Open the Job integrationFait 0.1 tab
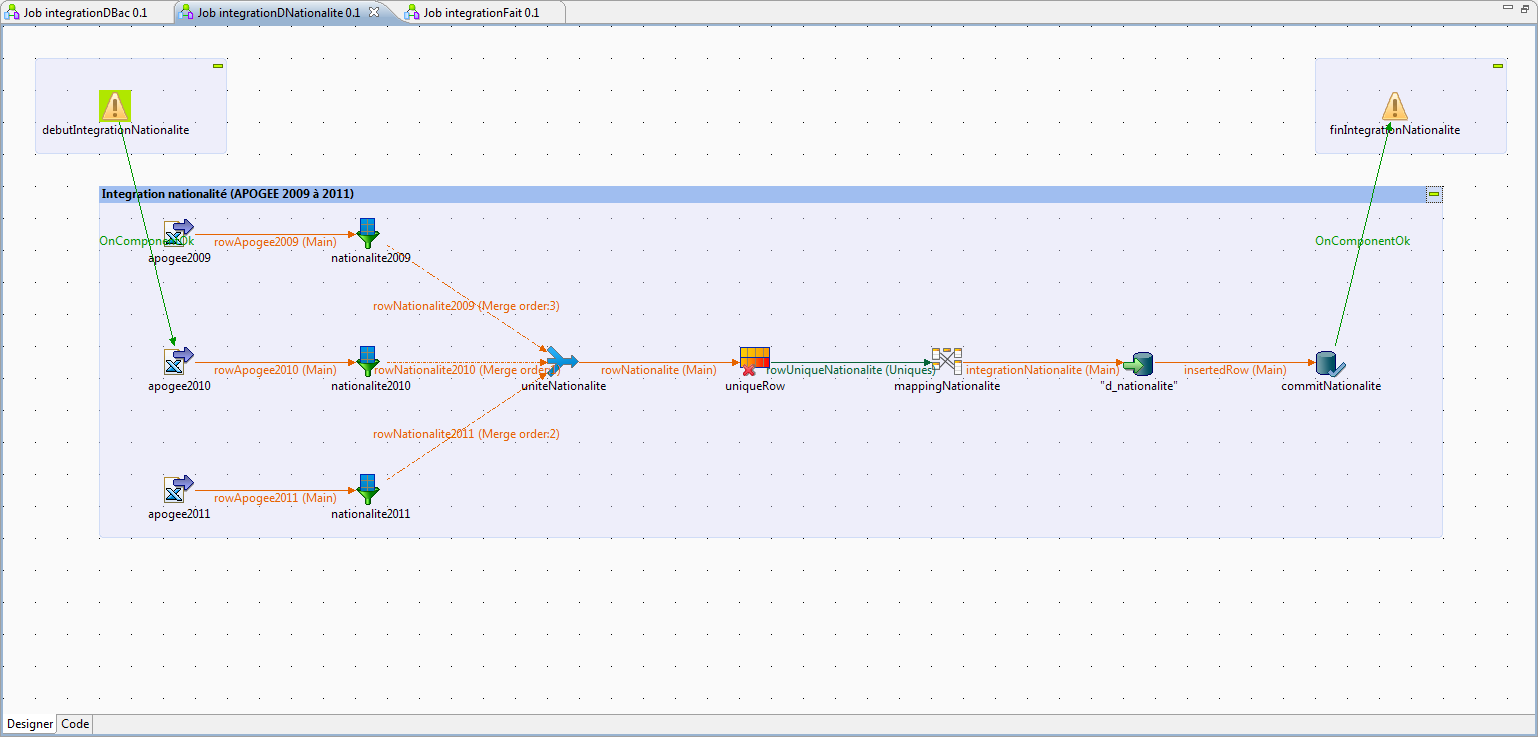Image resolution: width=1538 pixels, height=737 pixels. 481,12
